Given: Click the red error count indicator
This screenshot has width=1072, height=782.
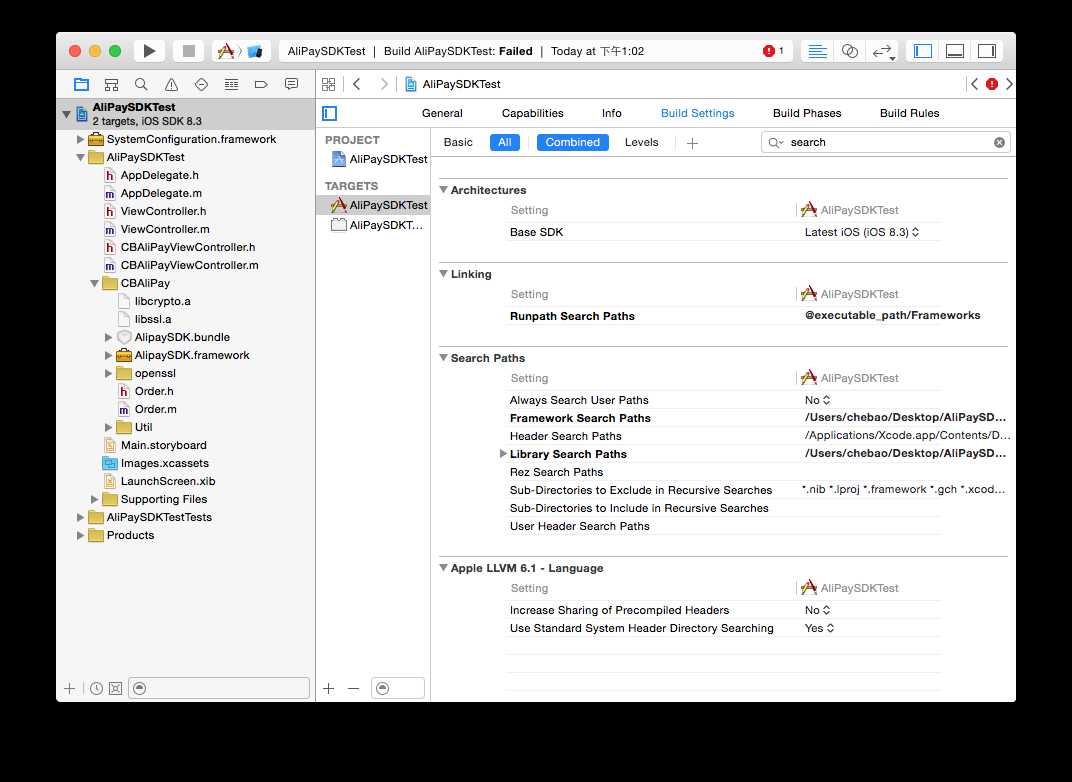Looking at the screenshot, I should (773, 51).
